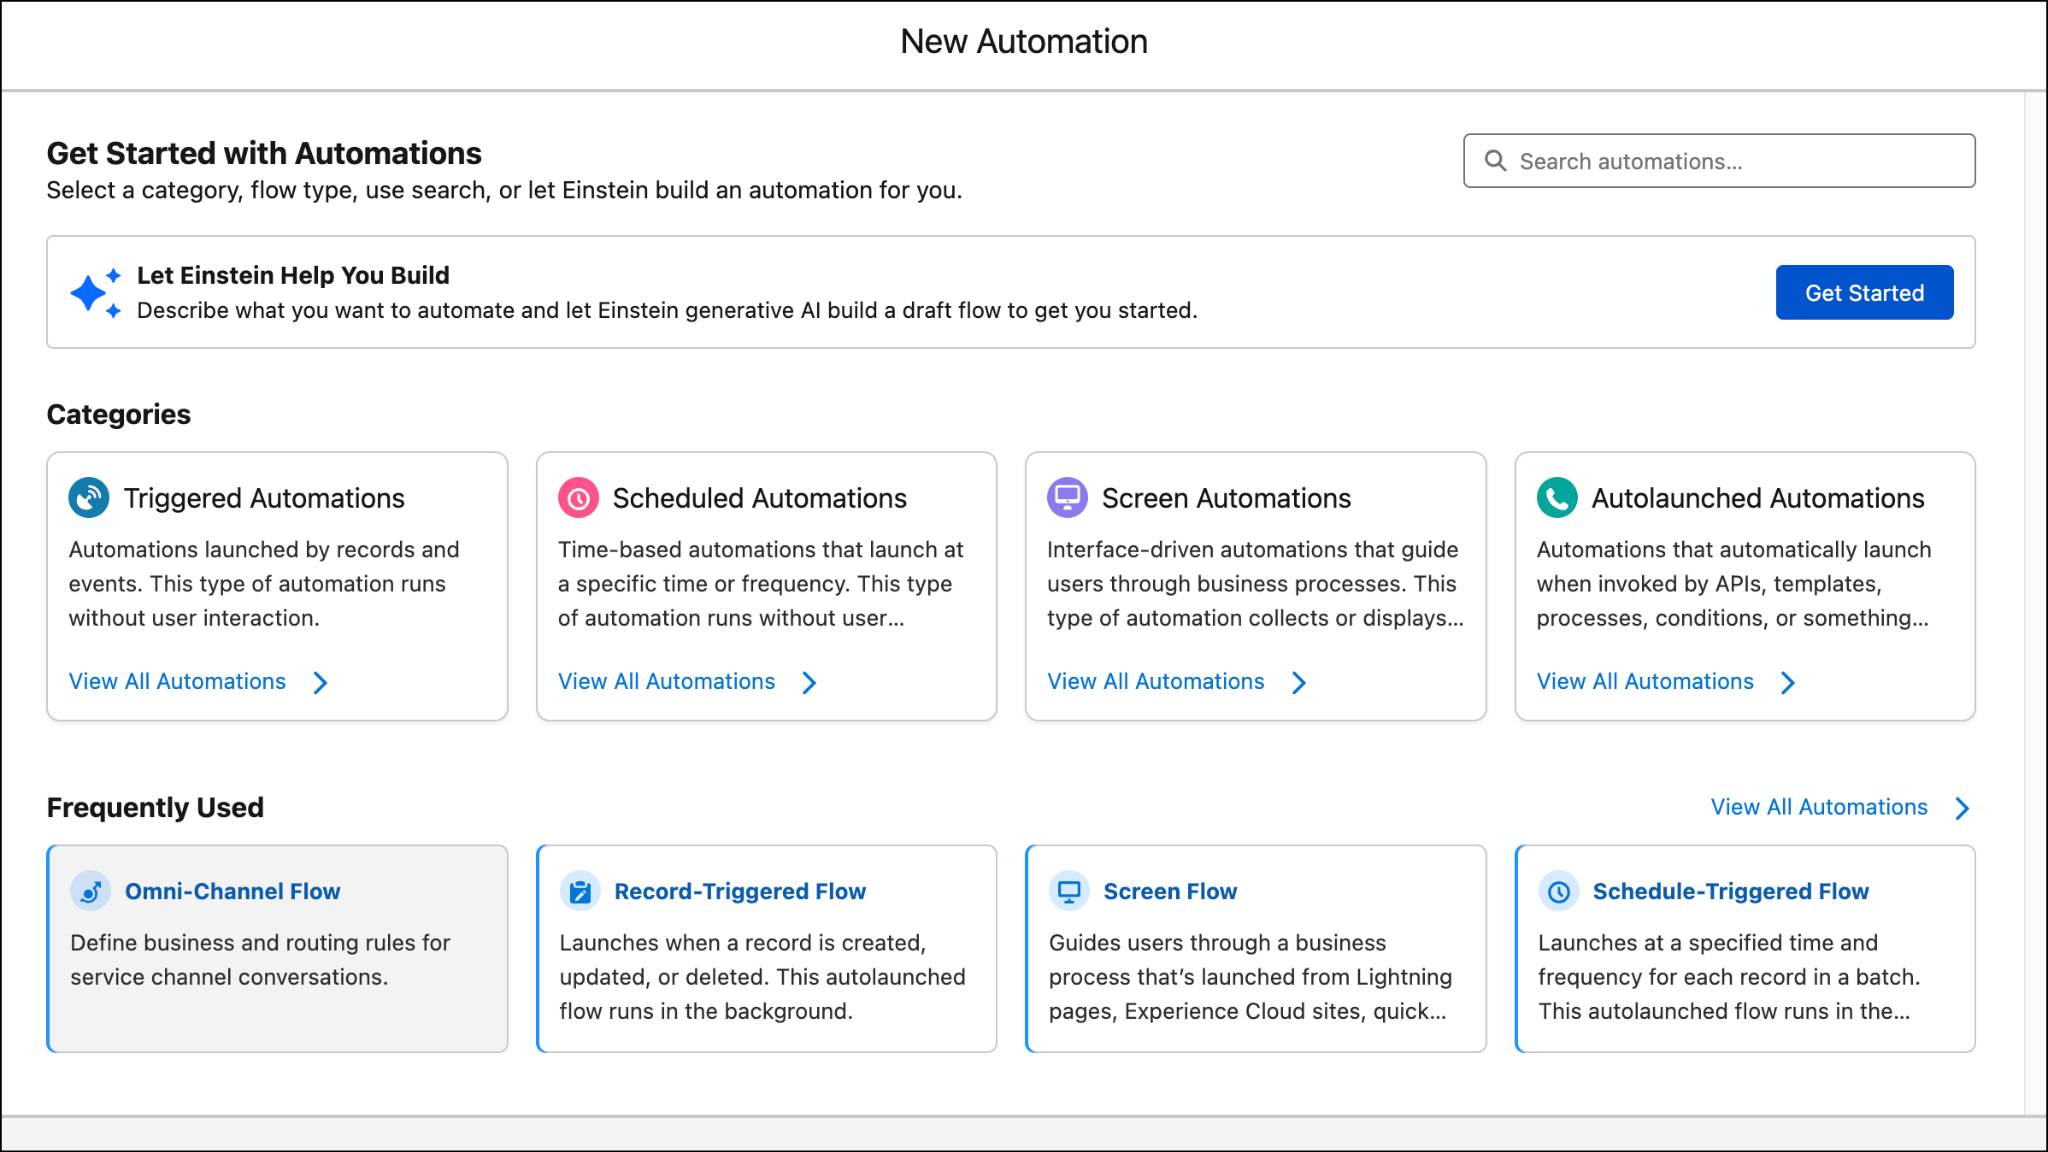Screen dimensions: 2048x1152
Task: Click the Triggered Automations description text
Action: 264,584
